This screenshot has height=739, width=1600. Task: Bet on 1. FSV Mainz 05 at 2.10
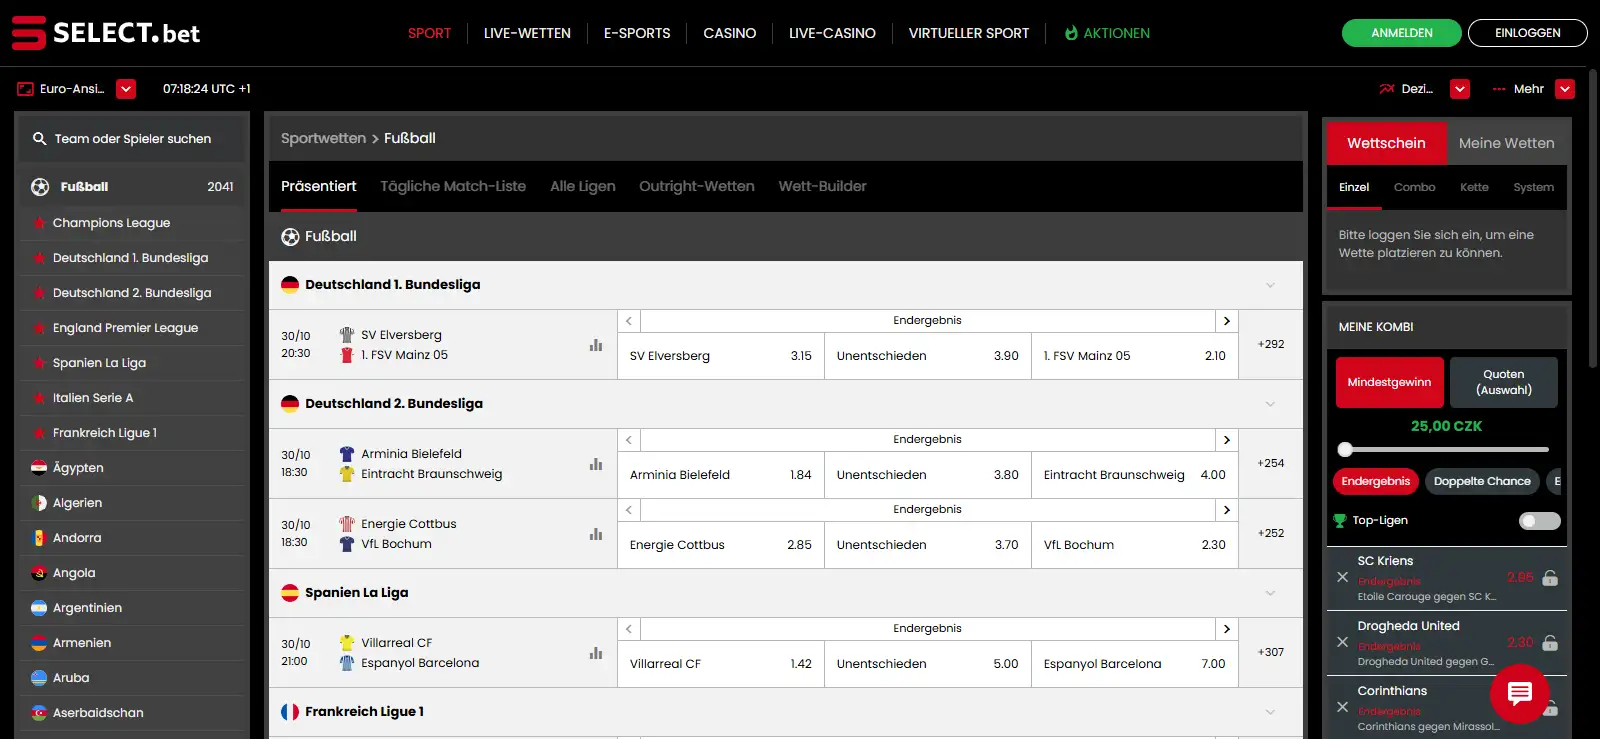1135,356
